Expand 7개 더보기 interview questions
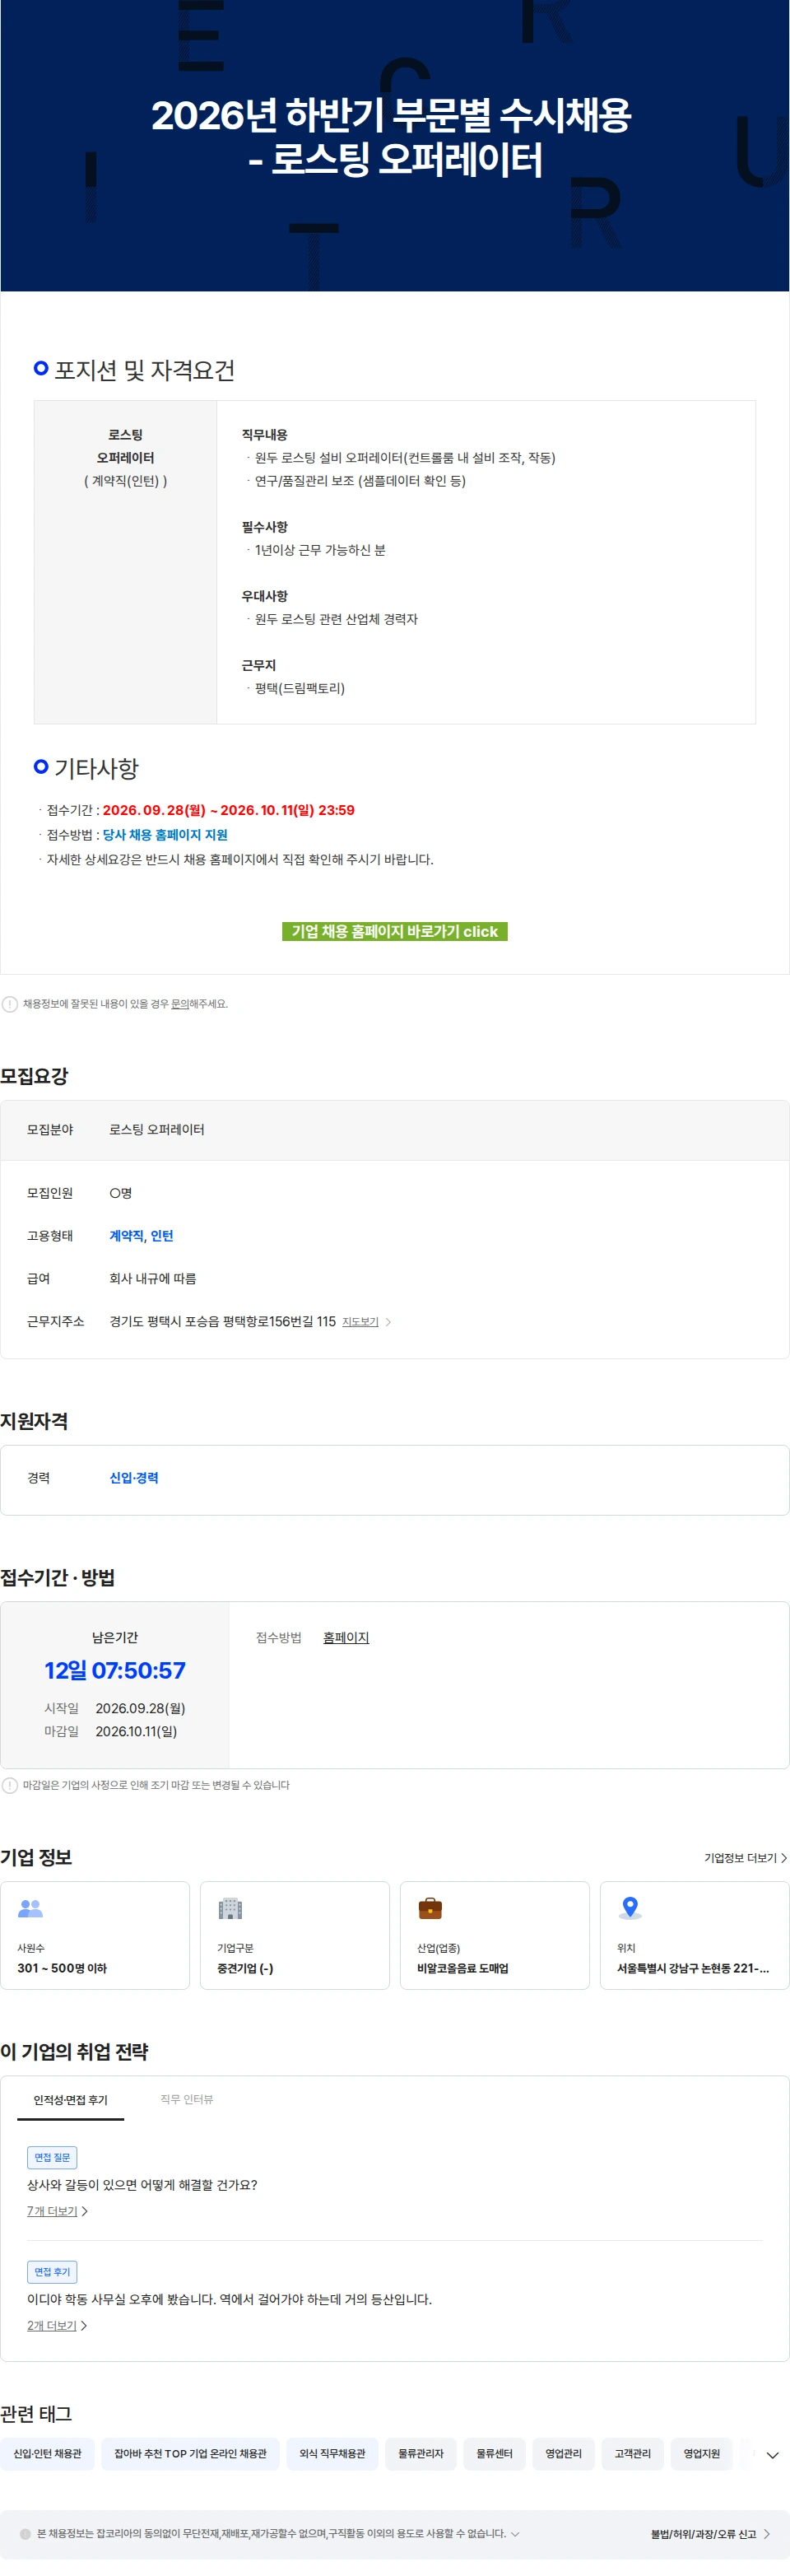790x2576 pixels. click(57, 2211)
